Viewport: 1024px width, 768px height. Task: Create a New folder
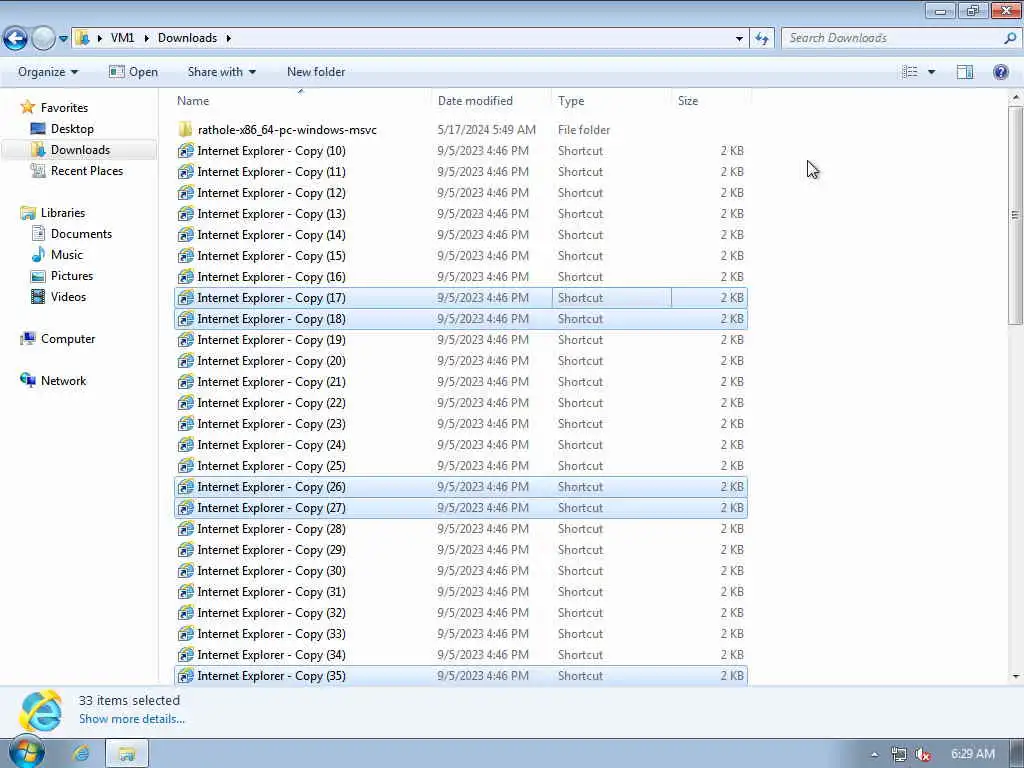coord(316,72)
